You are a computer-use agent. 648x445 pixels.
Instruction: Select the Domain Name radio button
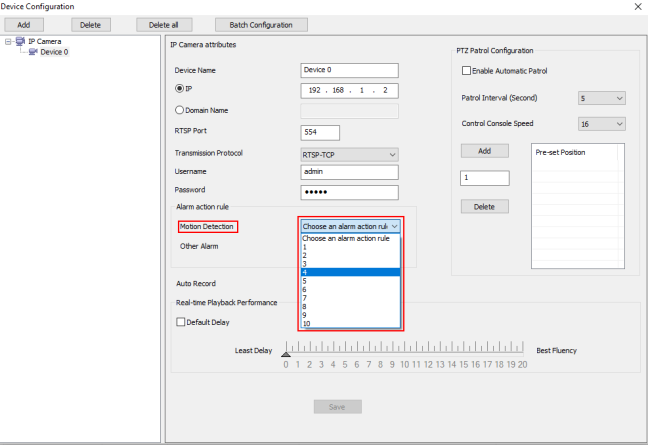click(180, 111)
